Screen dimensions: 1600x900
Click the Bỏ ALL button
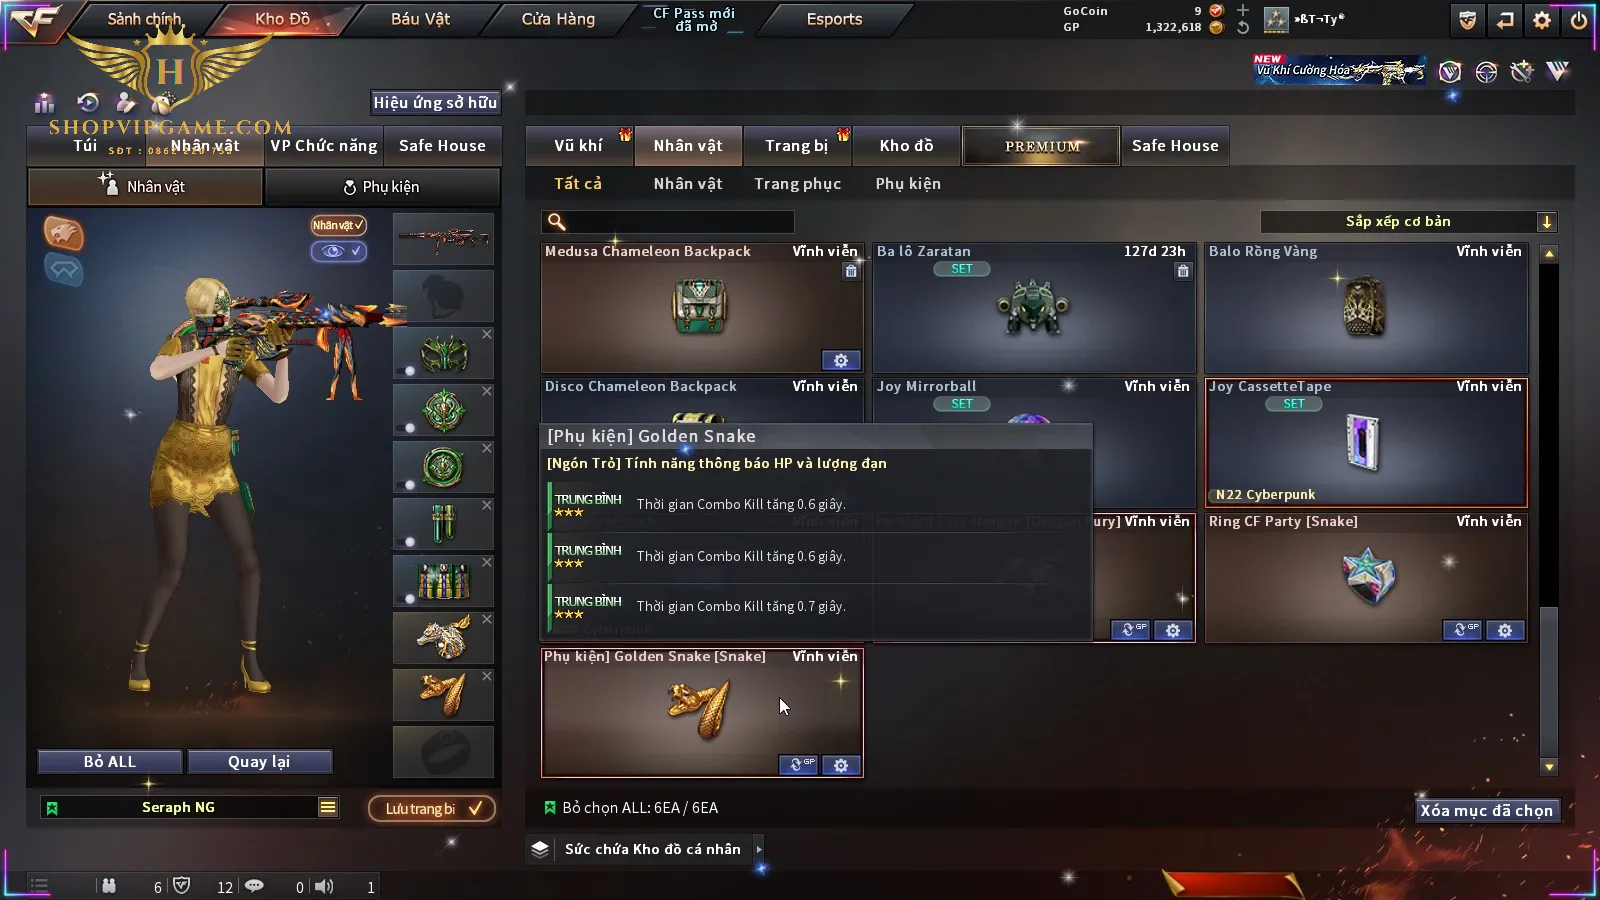coord(110,762)
